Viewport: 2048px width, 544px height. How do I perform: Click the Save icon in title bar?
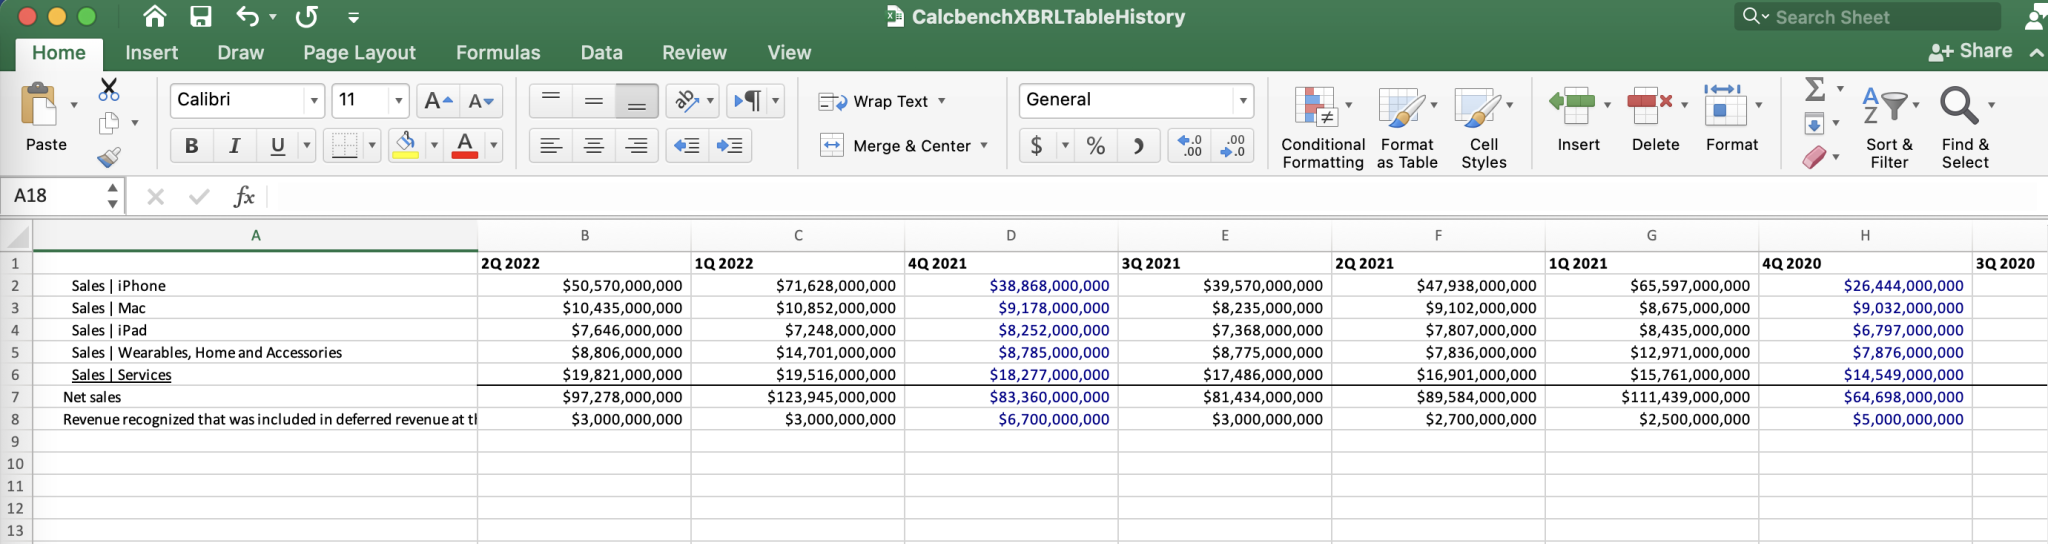point(201,17)
